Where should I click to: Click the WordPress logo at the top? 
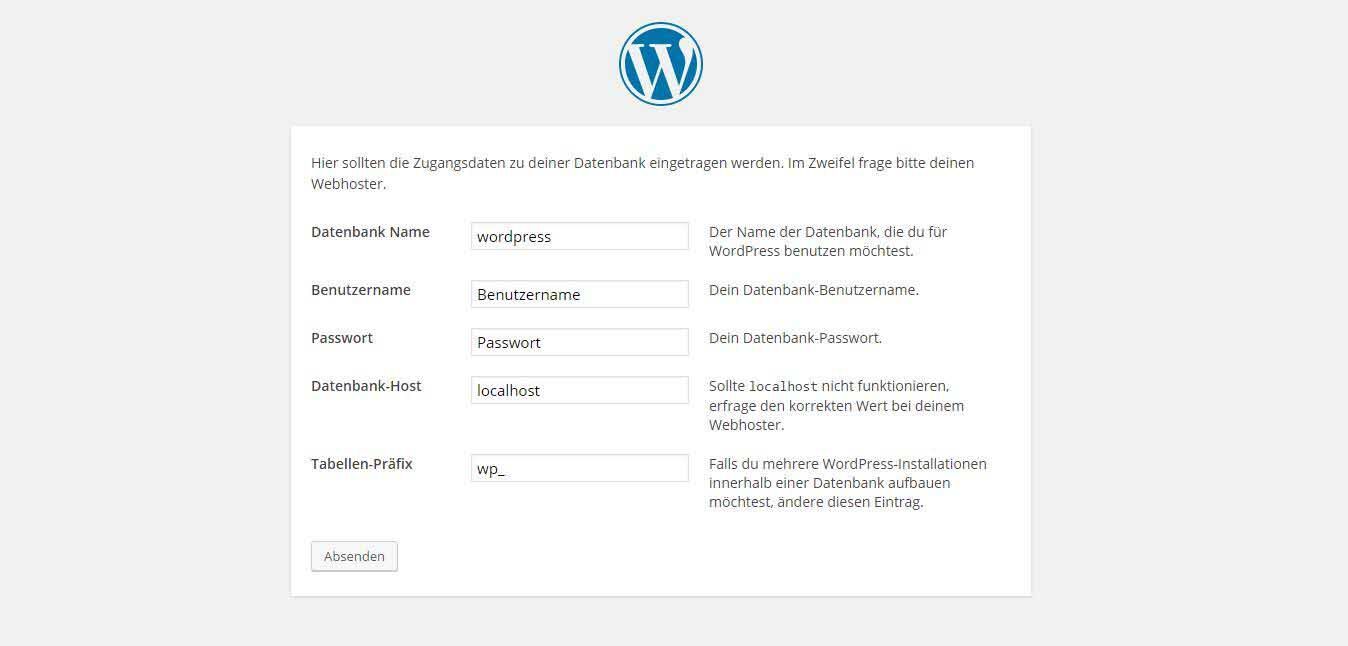661,64
